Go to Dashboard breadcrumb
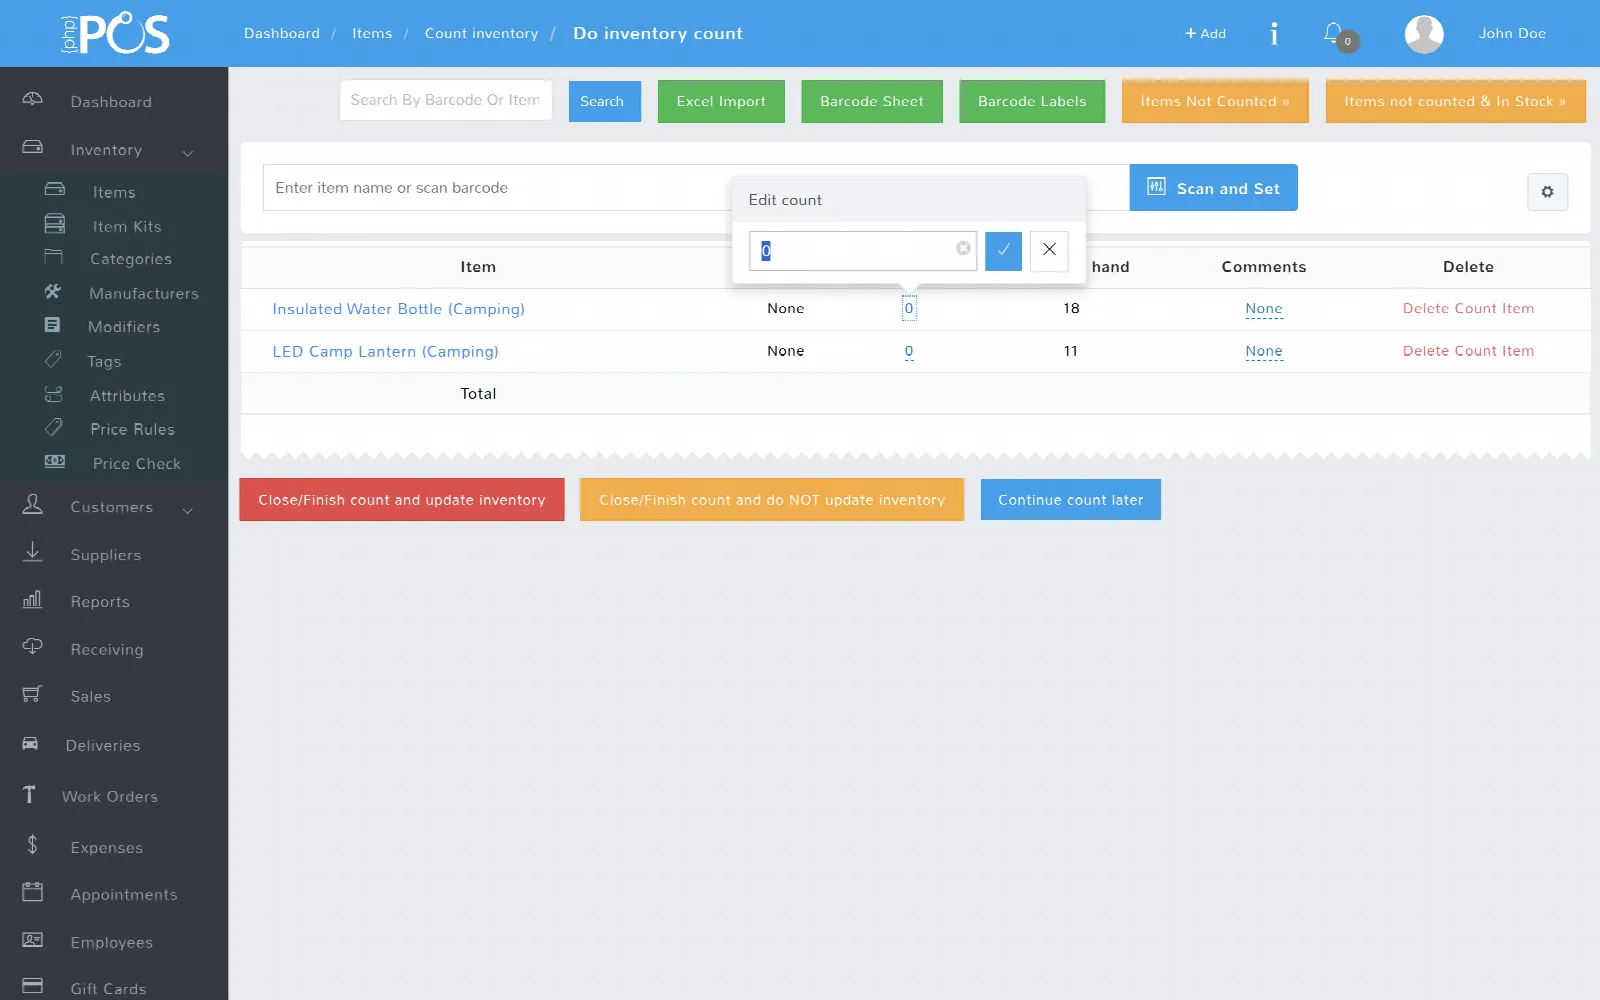The height and width of the screenshot is (1000, 1600). click(282, 33)
